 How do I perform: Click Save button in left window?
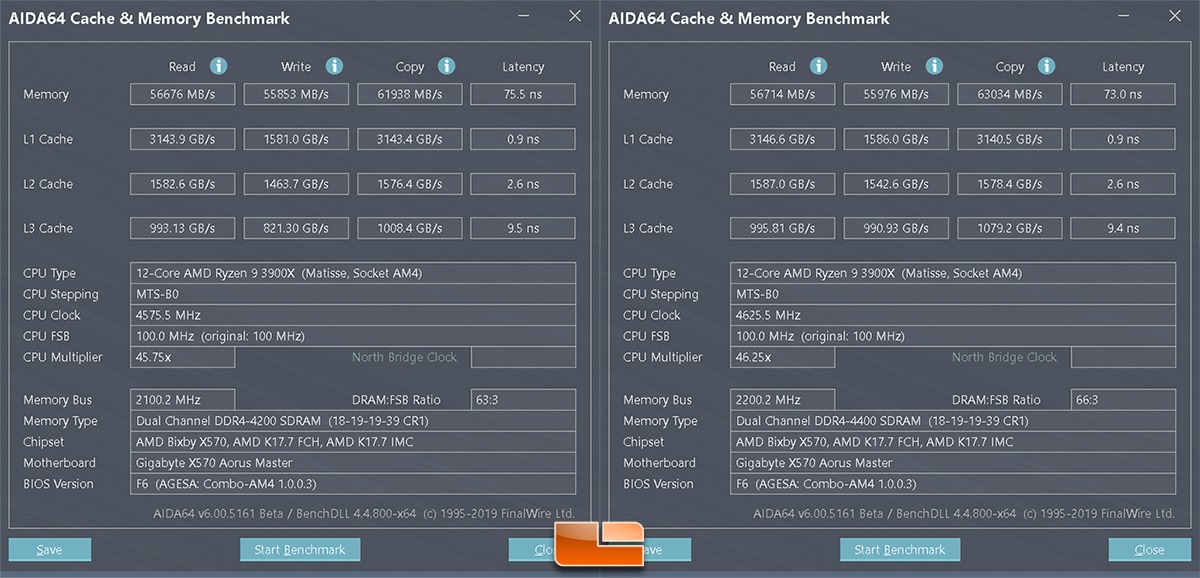50,549
